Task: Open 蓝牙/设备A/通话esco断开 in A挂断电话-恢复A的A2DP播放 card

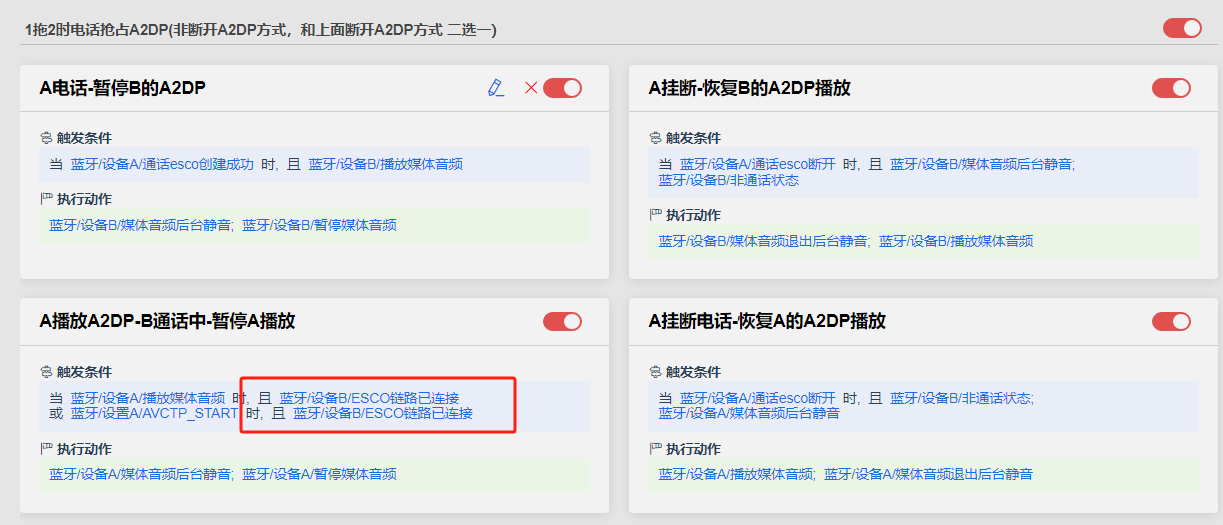Action: [758, 398]
